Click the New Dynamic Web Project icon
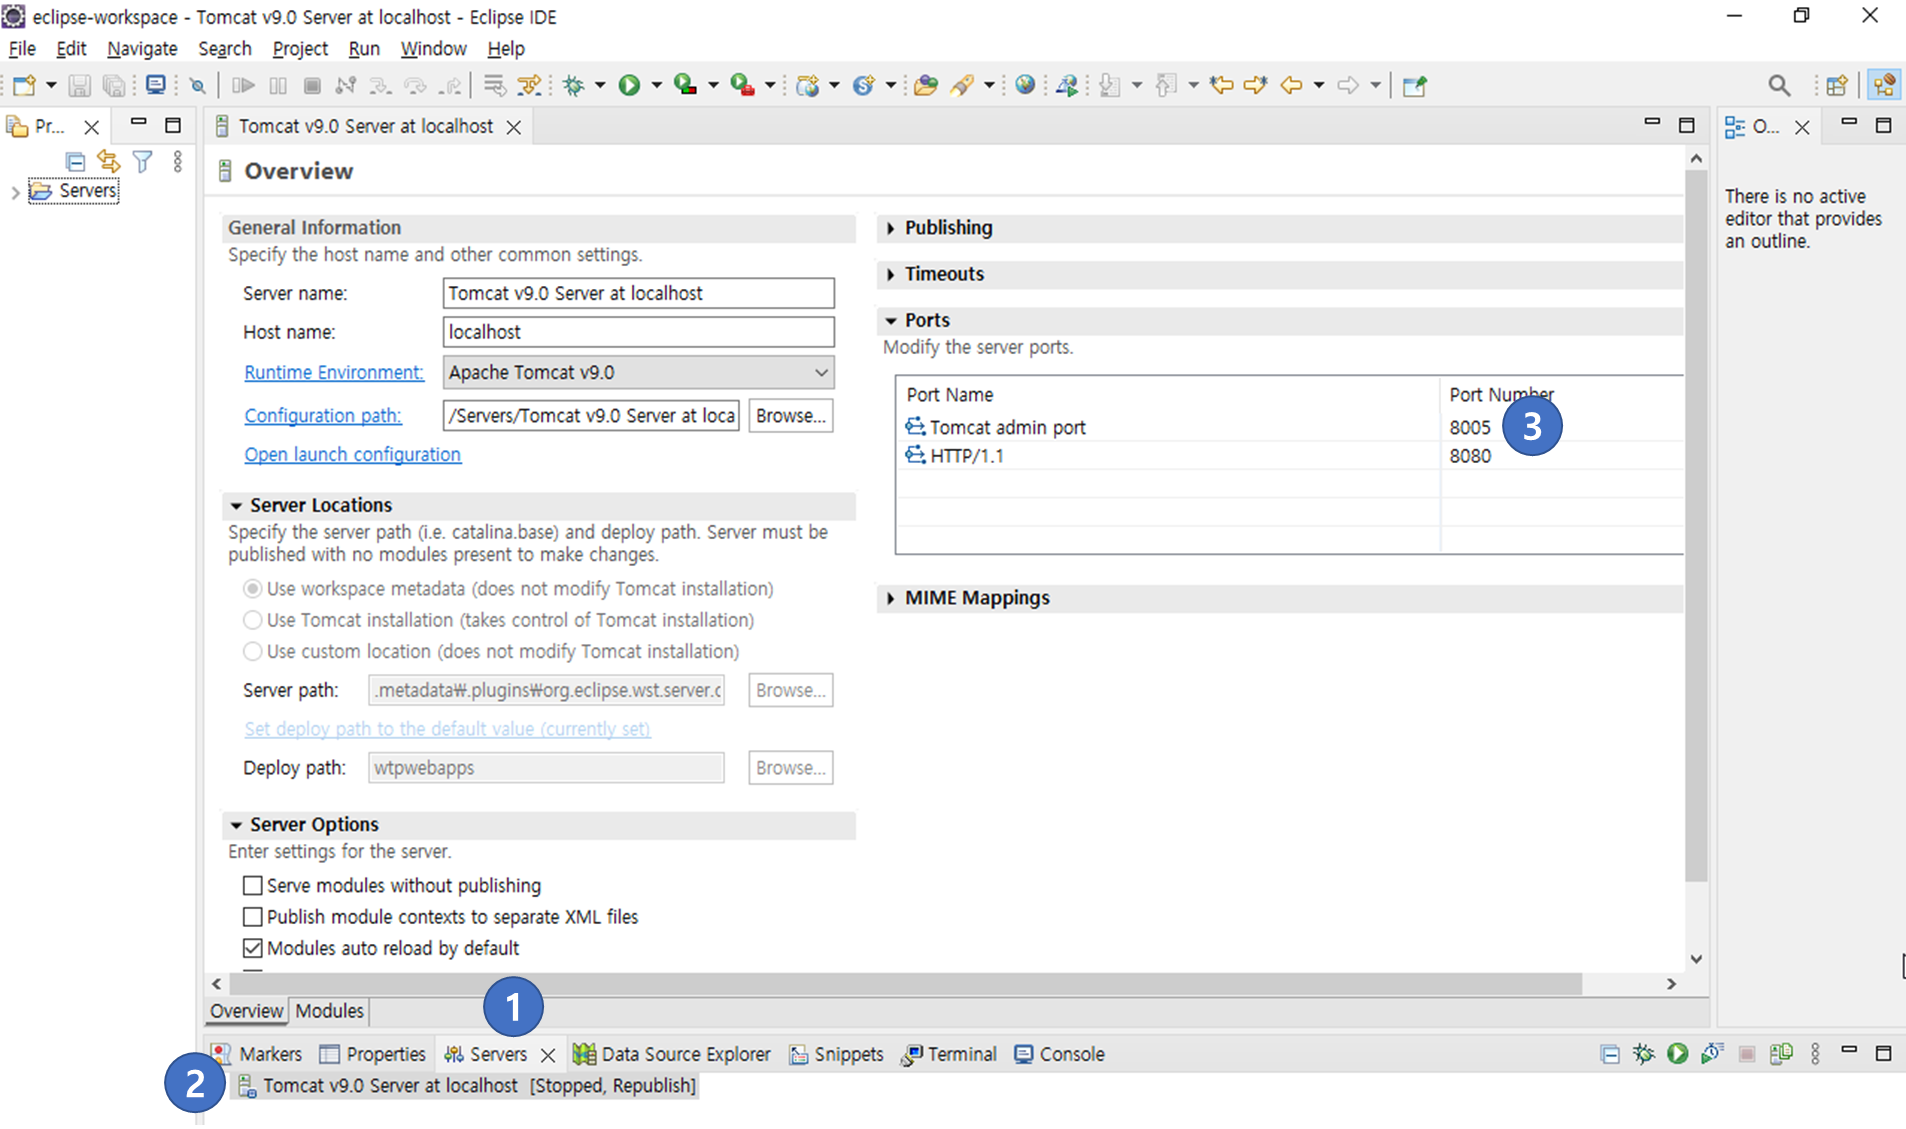The image size is (1906, 1129). [807, 86]
